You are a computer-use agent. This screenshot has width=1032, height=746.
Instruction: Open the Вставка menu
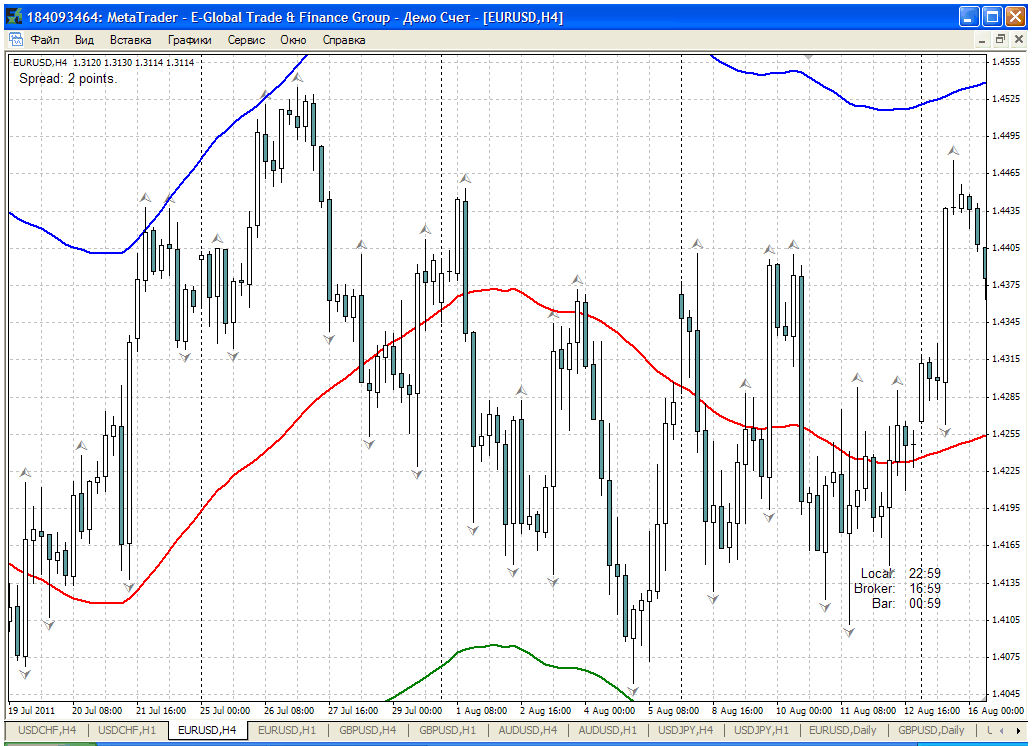(130, 40)
